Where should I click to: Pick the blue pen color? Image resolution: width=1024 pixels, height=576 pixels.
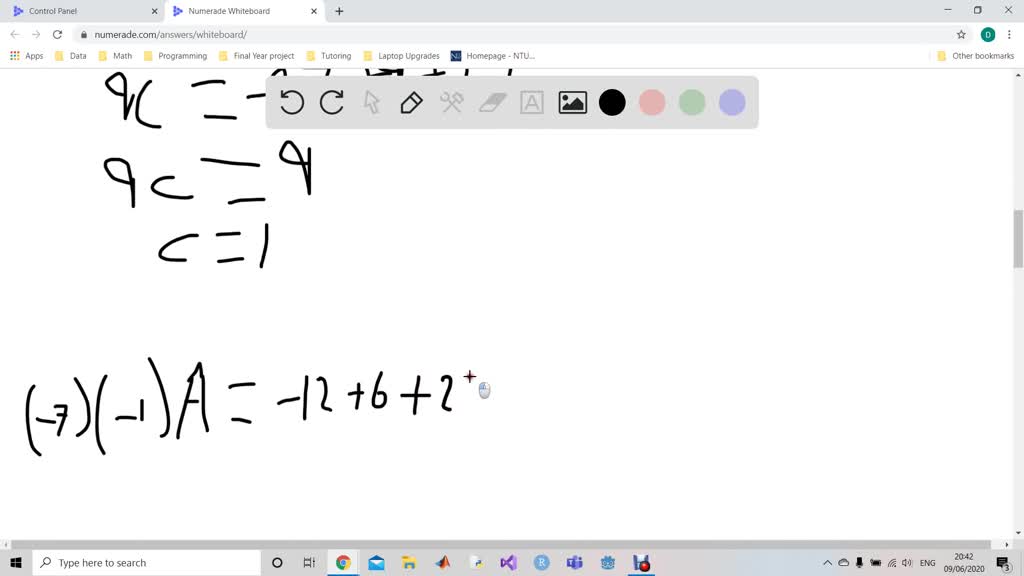[x=732, y=102]
